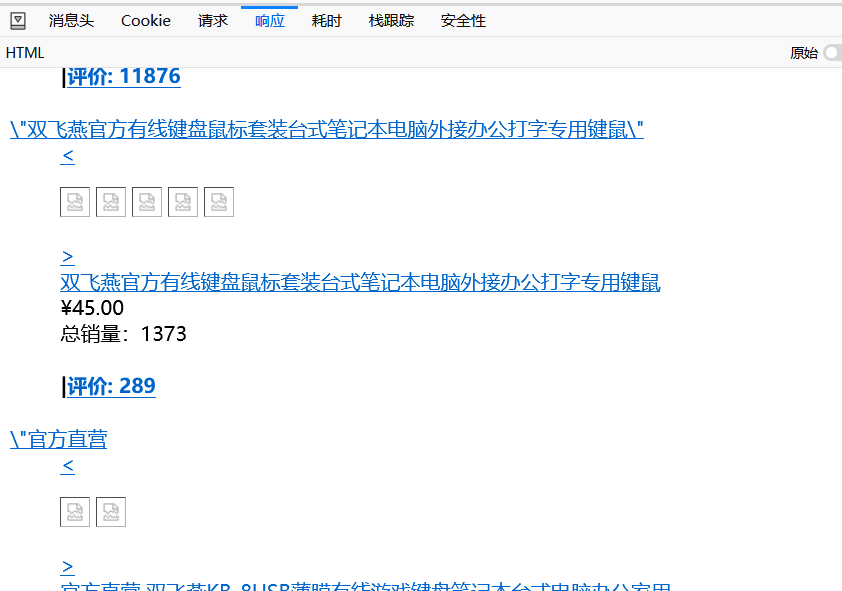Click the 原始 label
The width and height of the screenshot is (842, 591).
click(x=804, y=53)
